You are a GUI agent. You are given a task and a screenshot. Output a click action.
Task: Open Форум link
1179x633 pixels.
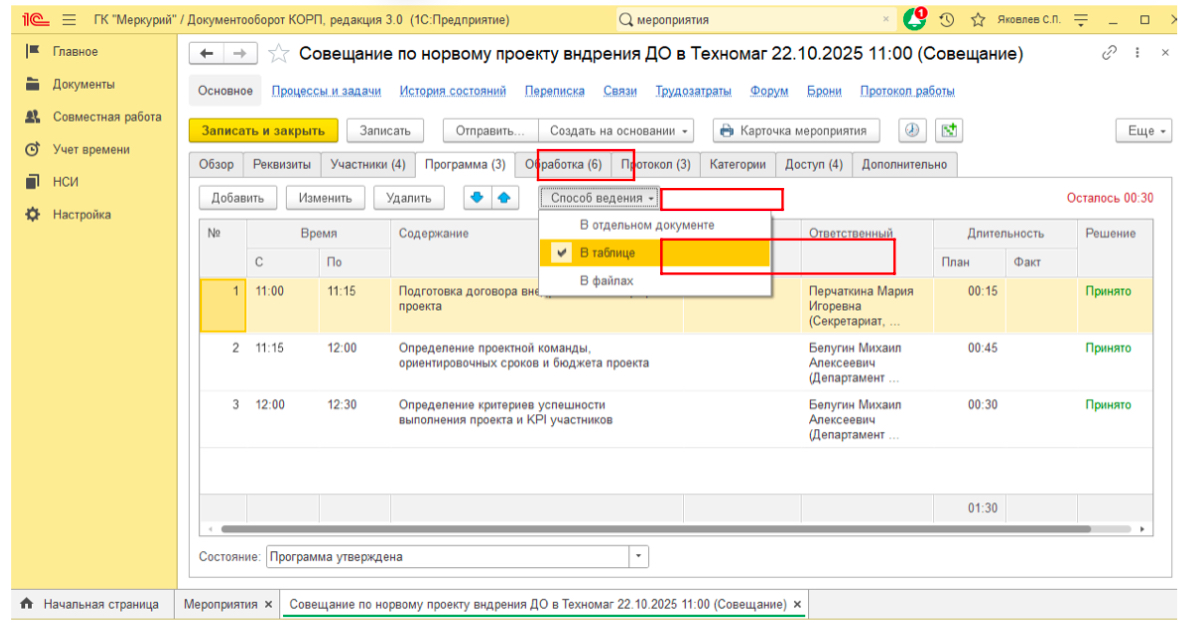[x=769, y=91]
